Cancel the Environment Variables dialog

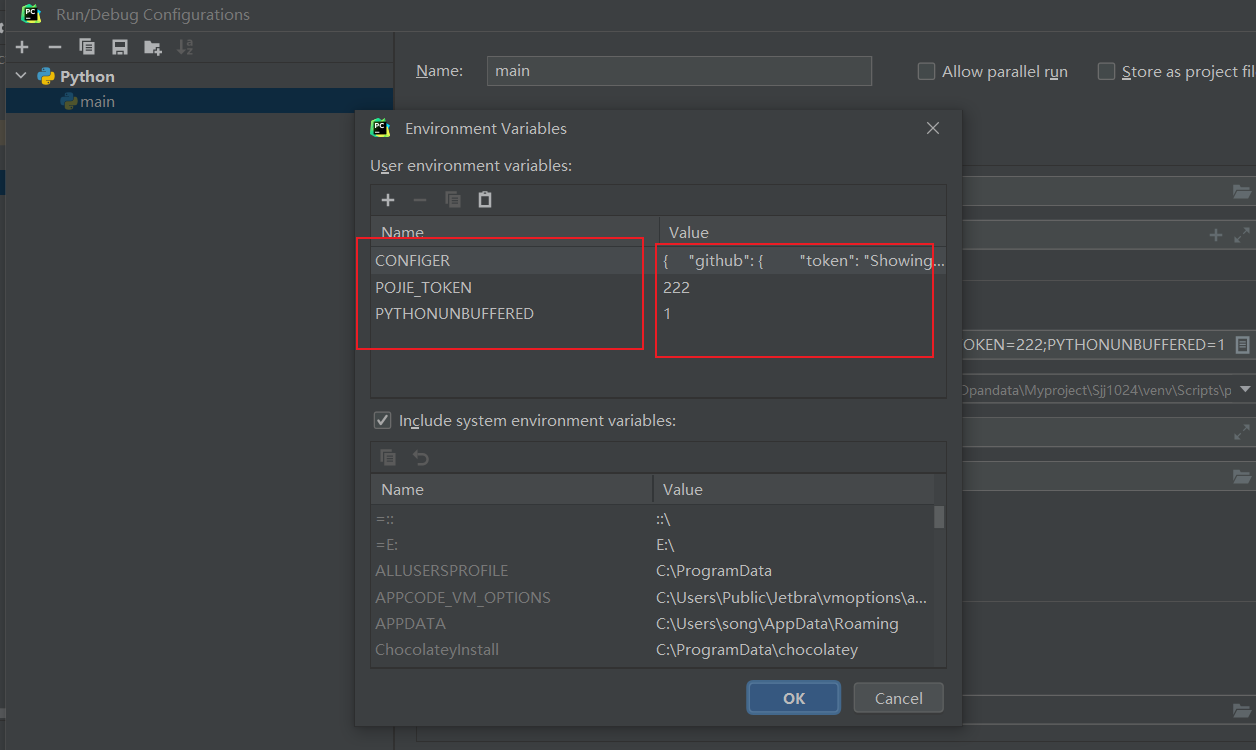pyautogui.click(x=897, y=697)
